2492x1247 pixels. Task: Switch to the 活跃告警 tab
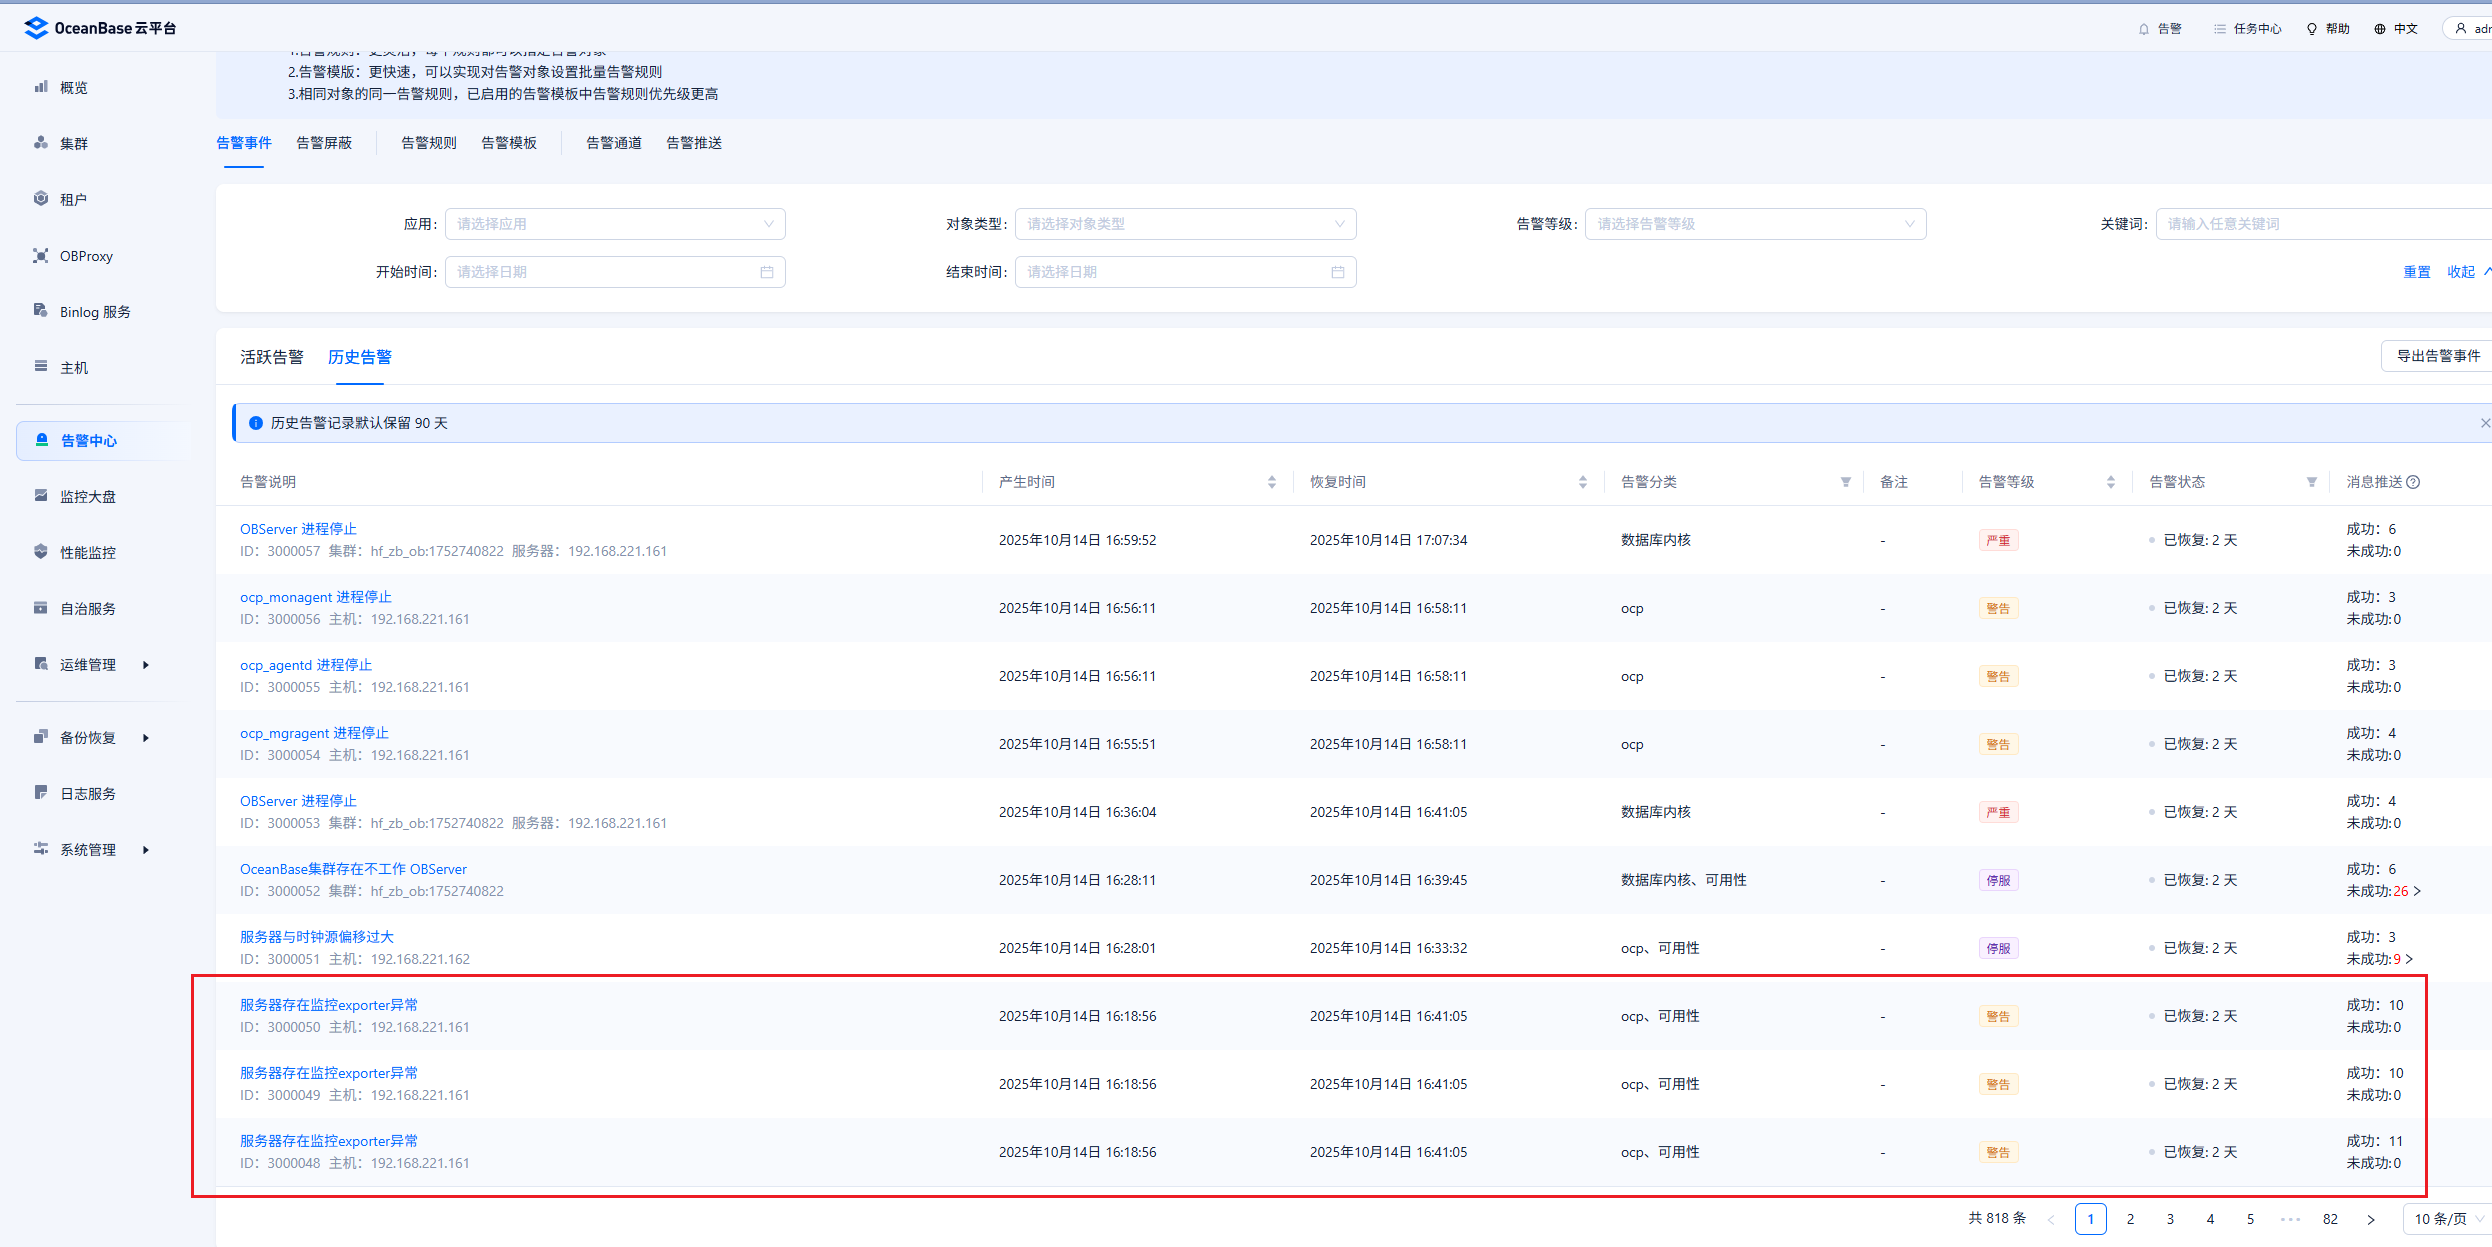coord(271,357)
